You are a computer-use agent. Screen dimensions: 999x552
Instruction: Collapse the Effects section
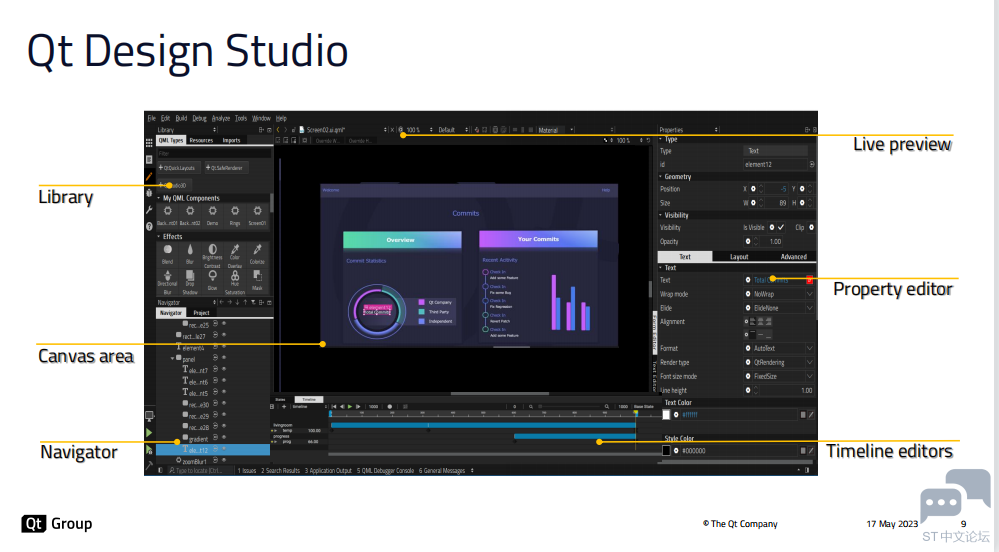pyautogui.click(x=159, y=236)
